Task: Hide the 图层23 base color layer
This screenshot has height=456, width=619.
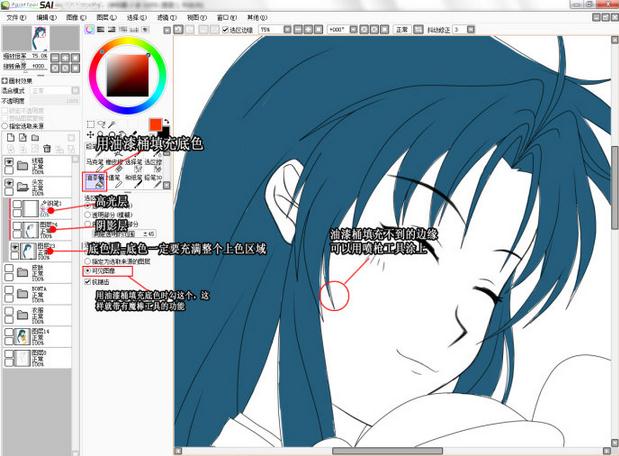Action: click(x=15, y=247)
